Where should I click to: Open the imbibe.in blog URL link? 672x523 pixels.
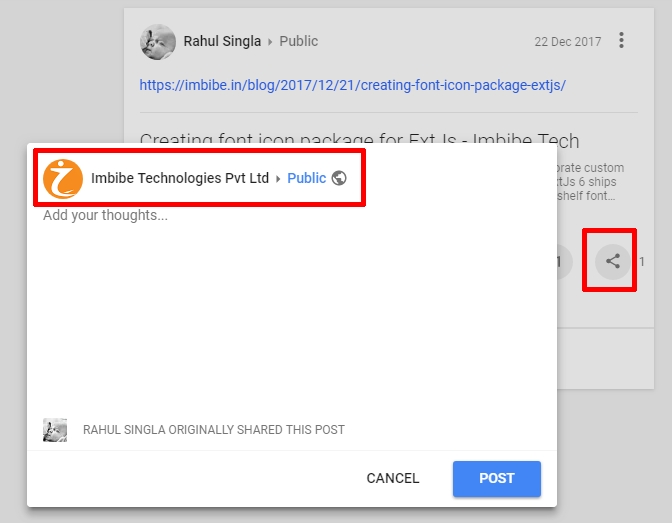352,85
